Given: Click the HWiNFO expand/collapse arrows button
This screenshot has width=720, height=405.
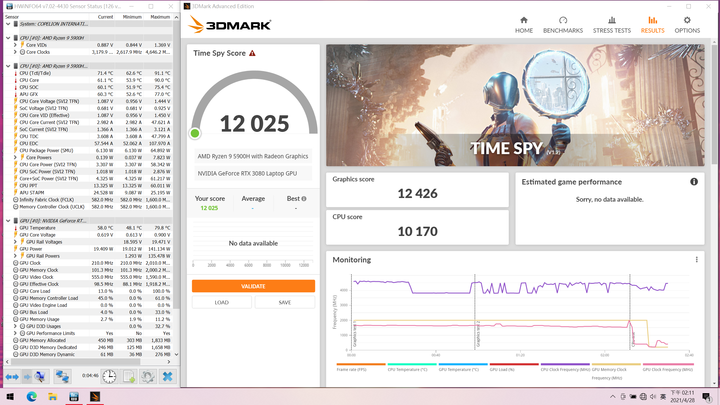Looking at the screenshot, I should point(12,377).
